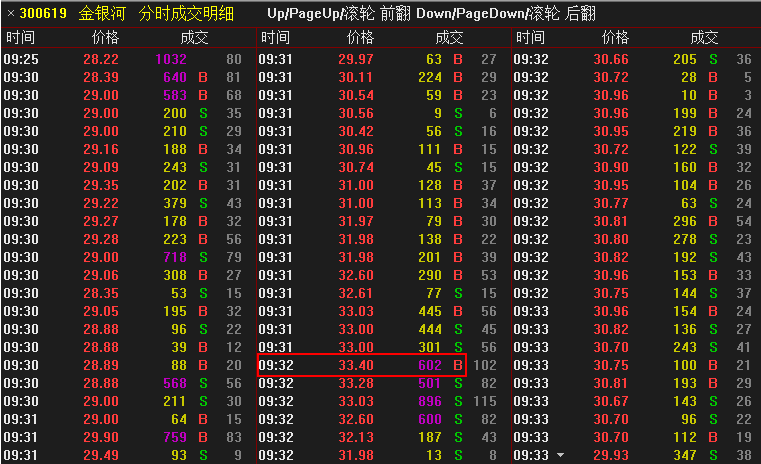Viewport: 761px width, 464px height.
Task: Close the tick detail view with the × icon
Action: [11, 13]
